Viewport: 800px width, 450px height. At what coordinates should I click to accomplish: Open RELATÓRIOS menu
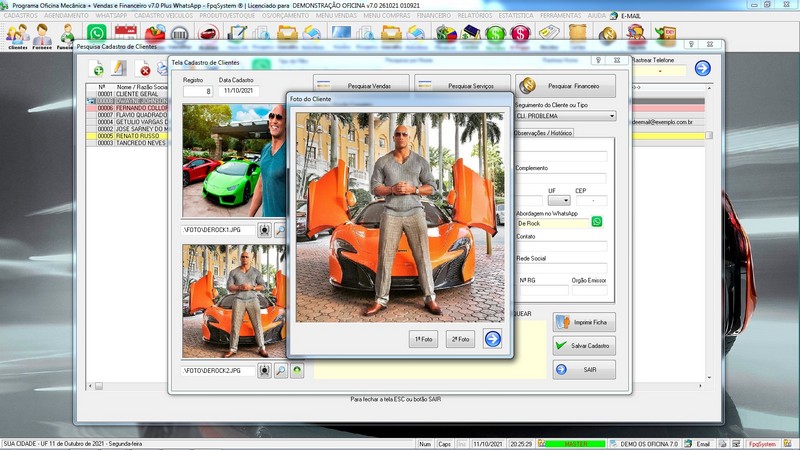(475, 16)
